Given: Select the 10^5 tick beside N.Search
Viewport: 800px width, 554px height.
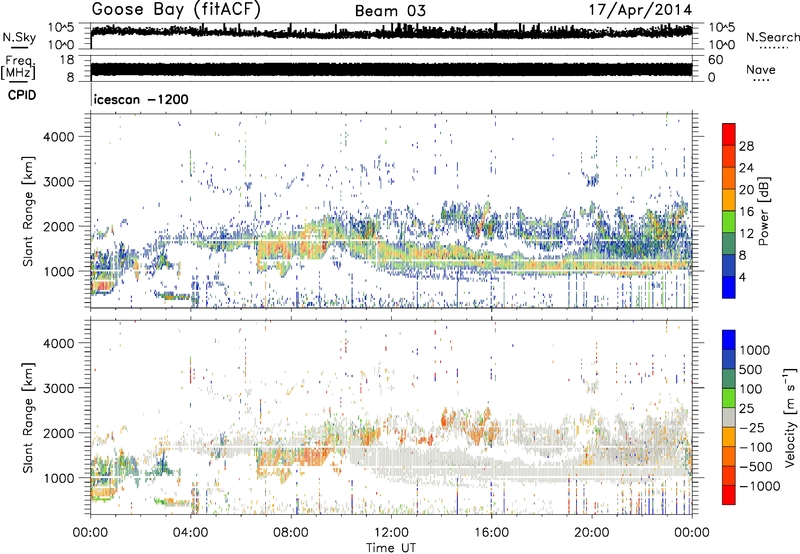Looking at the screenshot, I should (x=722, y=27).
